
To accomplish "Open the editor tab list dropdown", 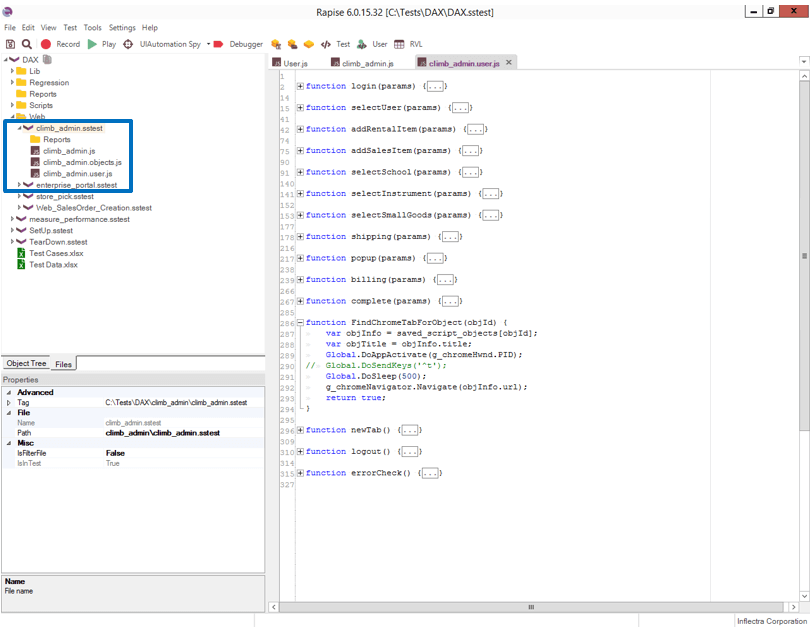I will (804, 62).
